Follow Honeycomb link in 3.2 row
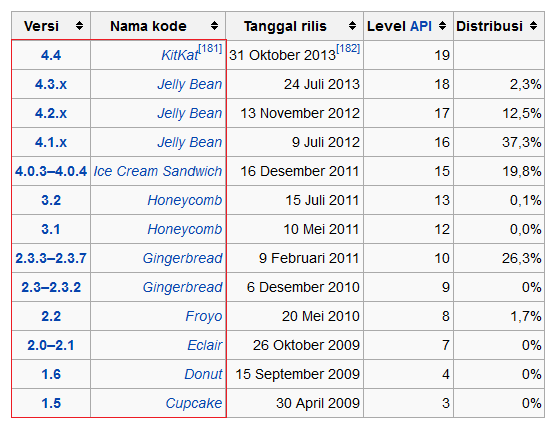Viewport: 553px width, 426px height. [185, 200]
